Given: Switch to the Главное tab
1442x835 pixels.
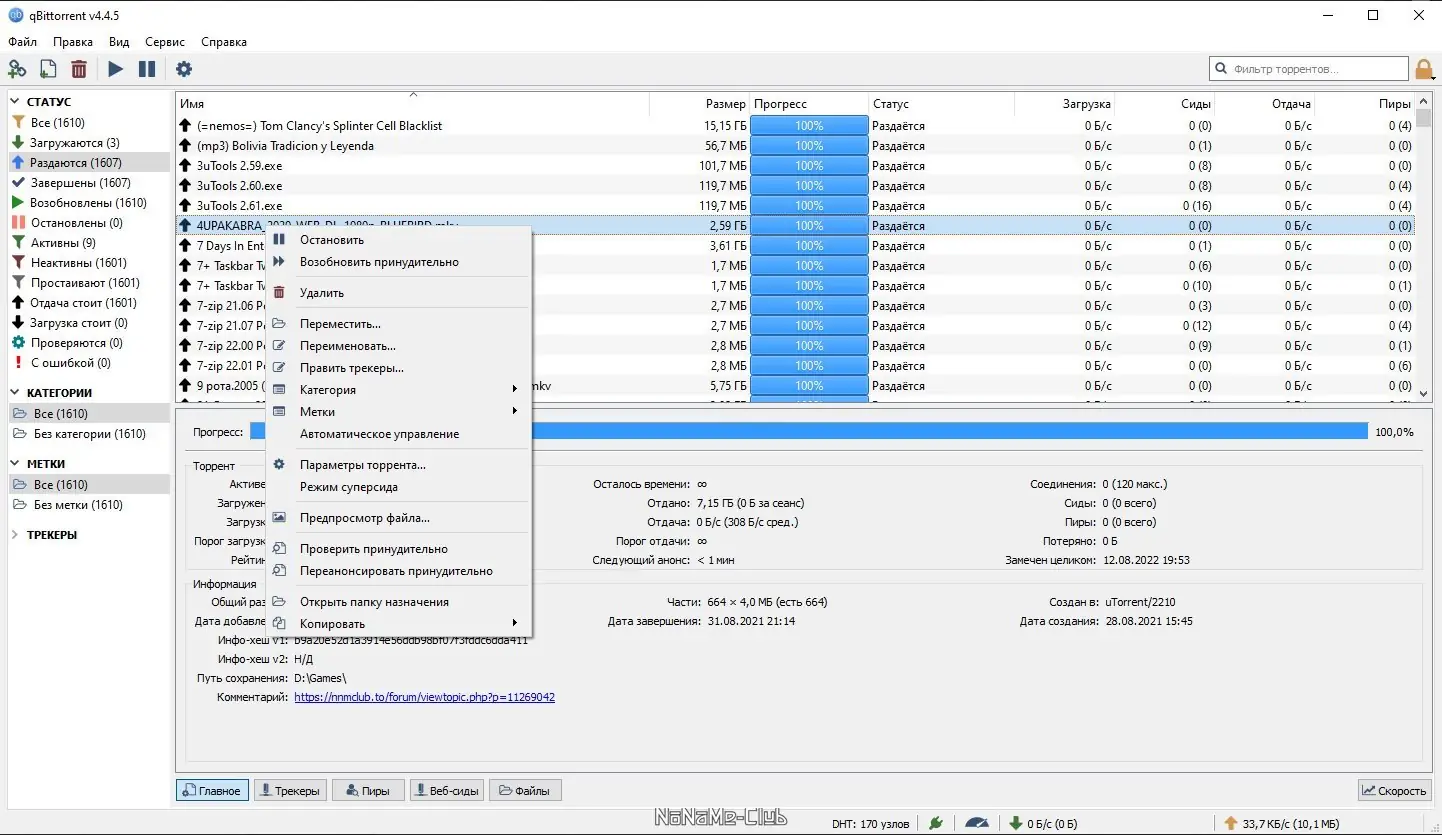Looking at the screenshot, I should coord(212,790).
